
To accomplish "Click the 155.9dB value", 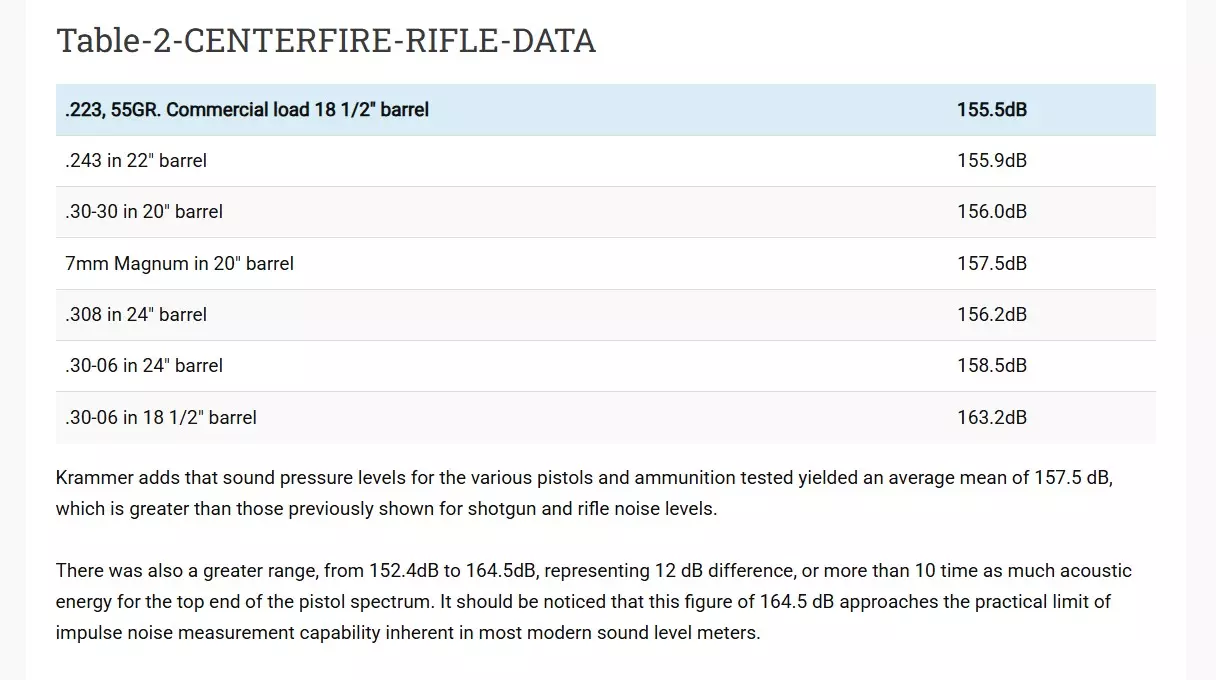I will tap(992, 161).
